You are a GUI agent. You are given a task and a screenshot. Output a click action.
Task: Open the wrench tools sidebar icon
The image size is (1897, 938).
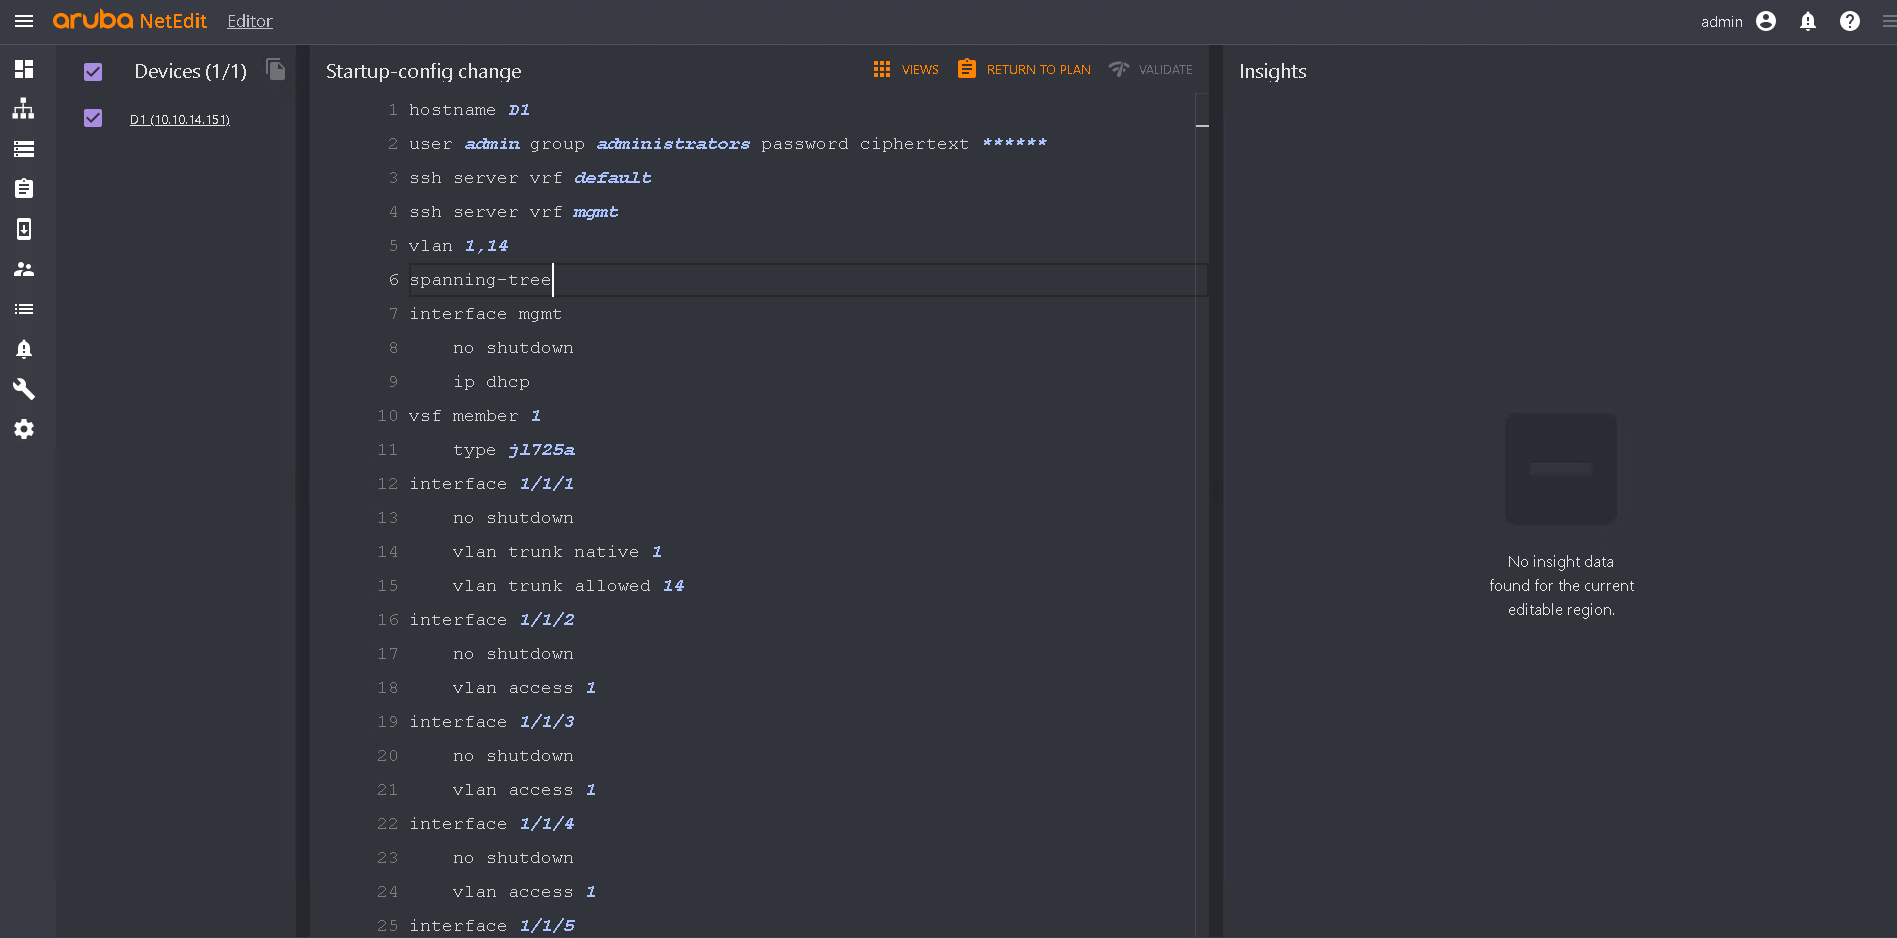(x=24, y=389)
